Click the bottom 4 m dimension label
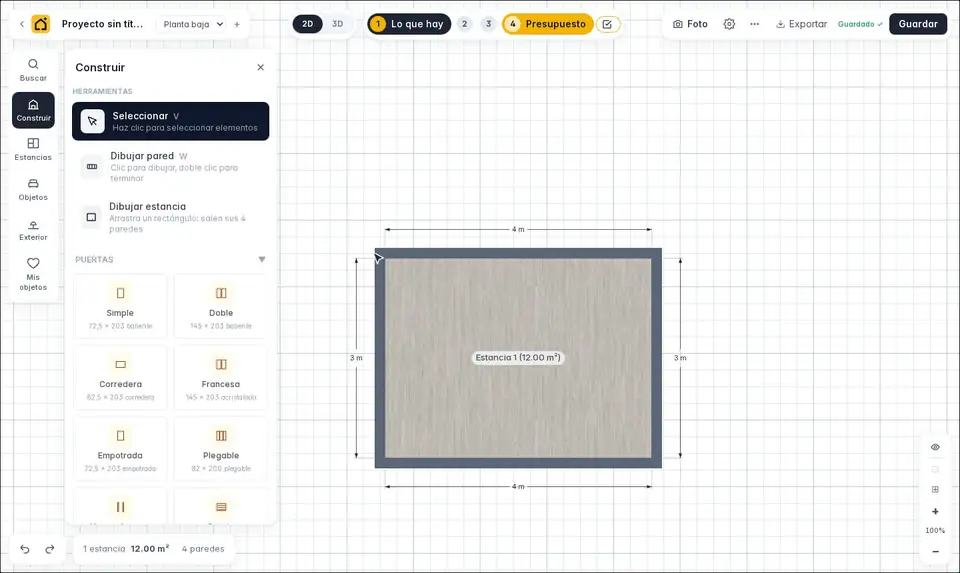The width and height of the screenshot is (960, 573). [x=518, y=487]
